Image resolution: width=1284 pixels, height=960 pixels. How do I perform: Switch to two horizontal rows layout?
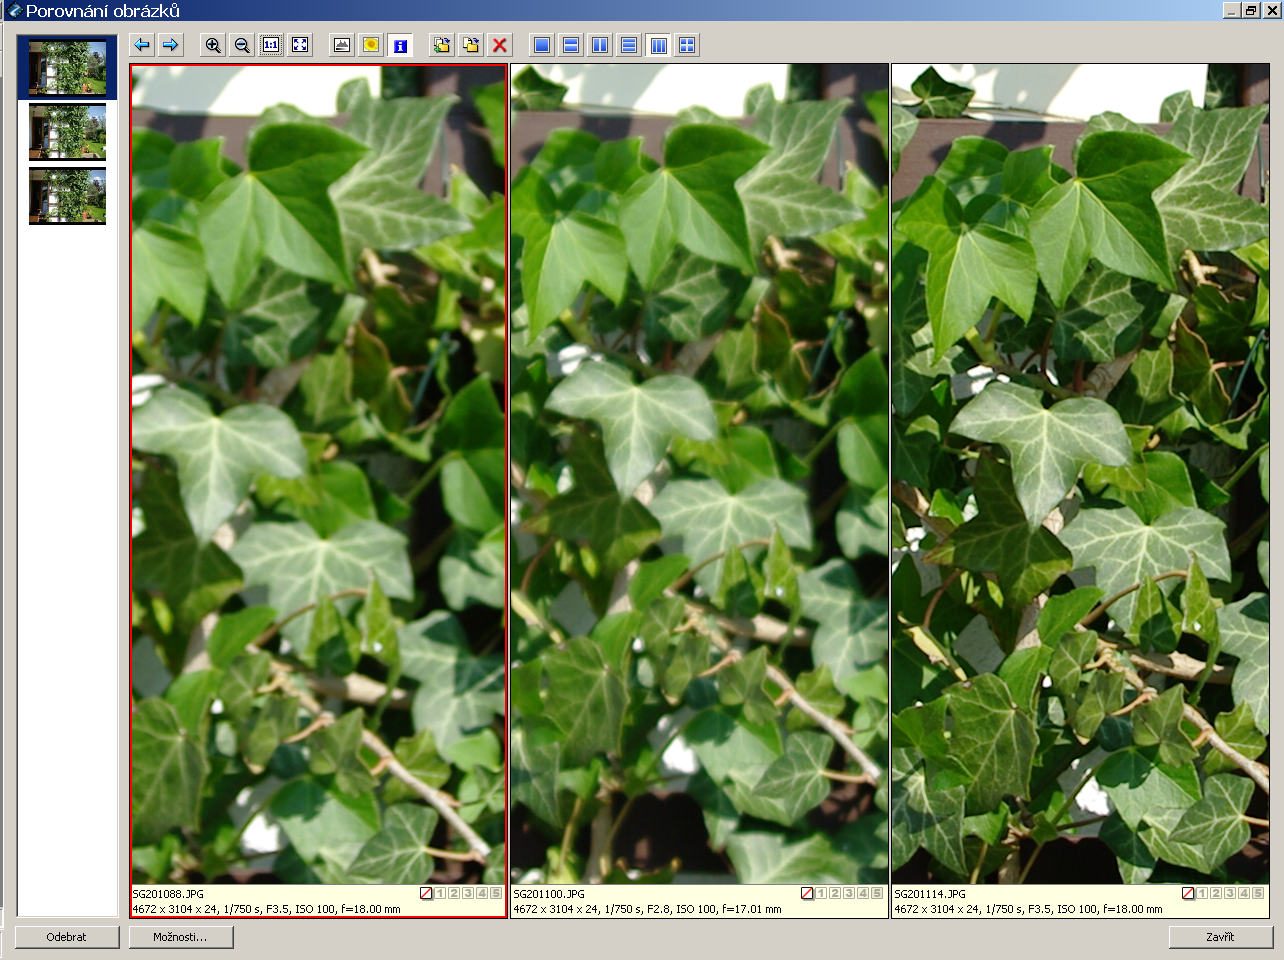point(571,45)
